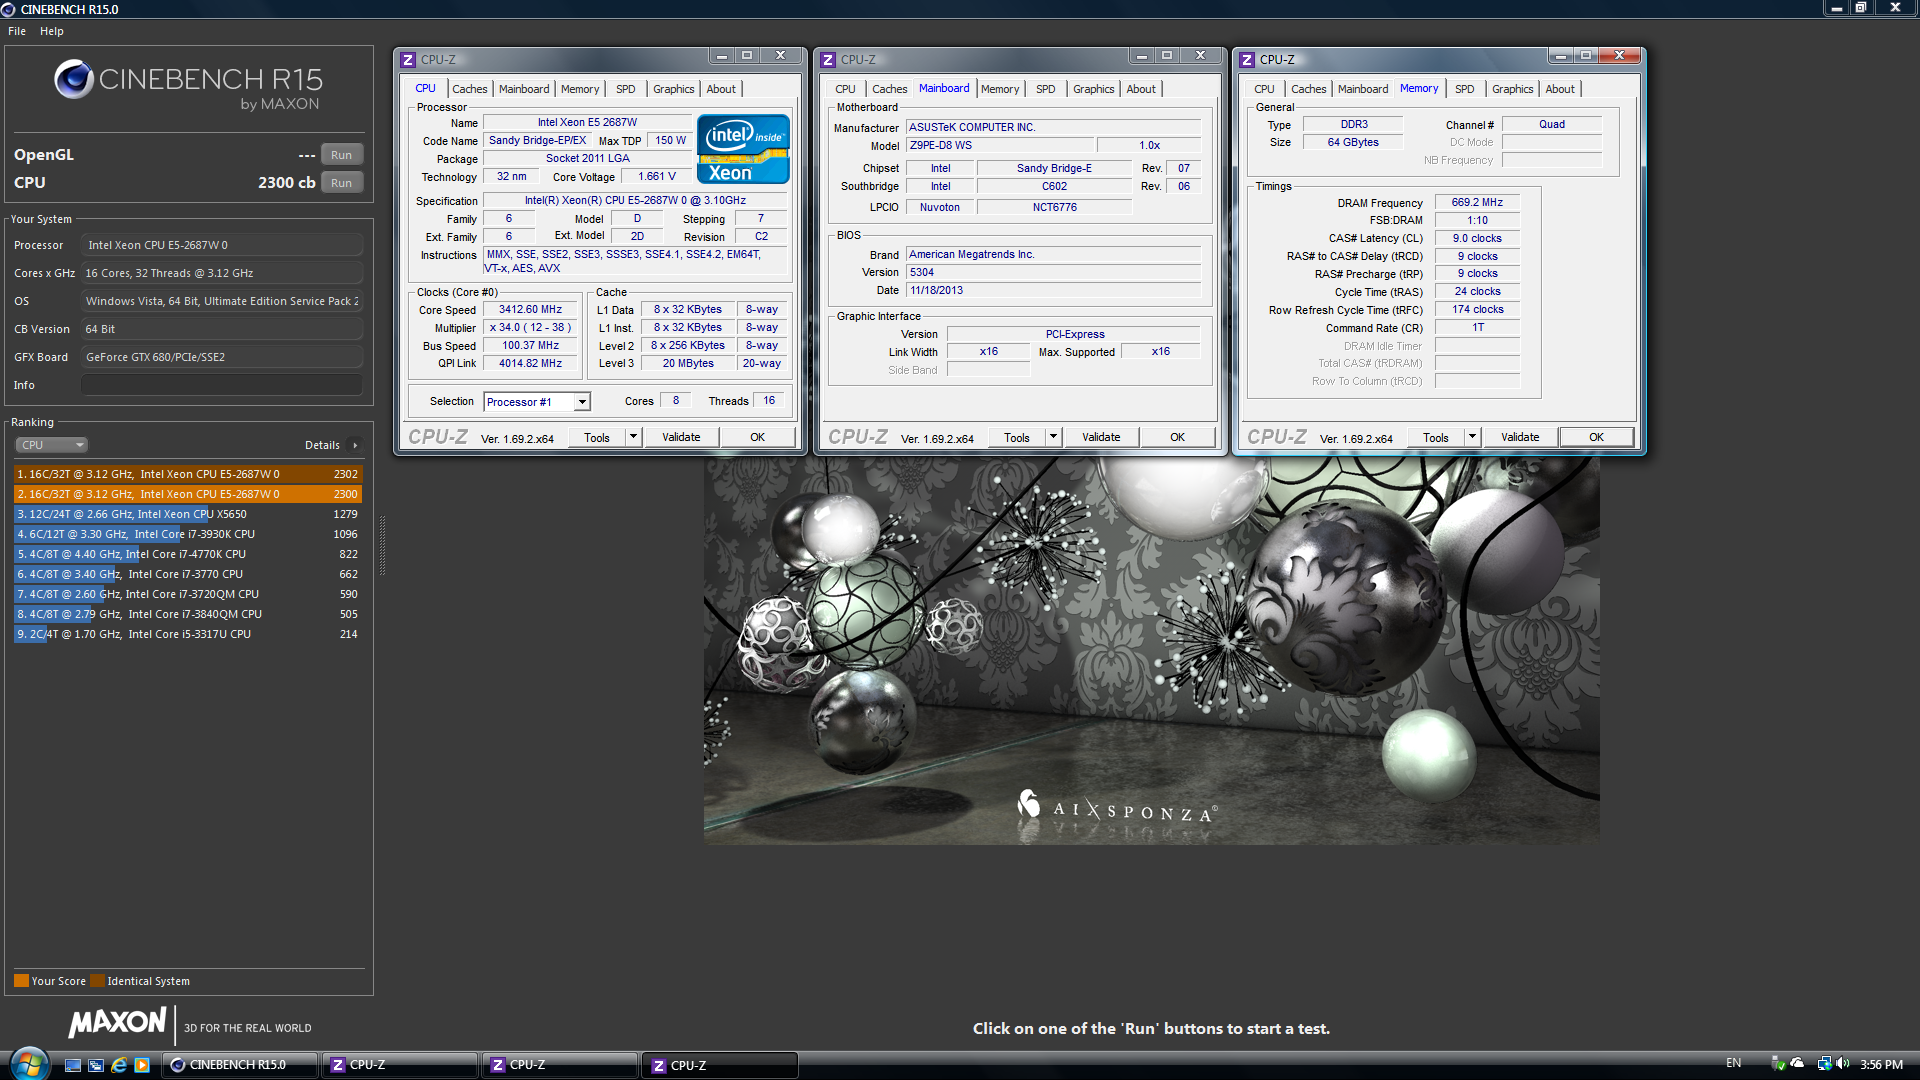
Task: Click the network tray icon
Action: point(1825,1064)
